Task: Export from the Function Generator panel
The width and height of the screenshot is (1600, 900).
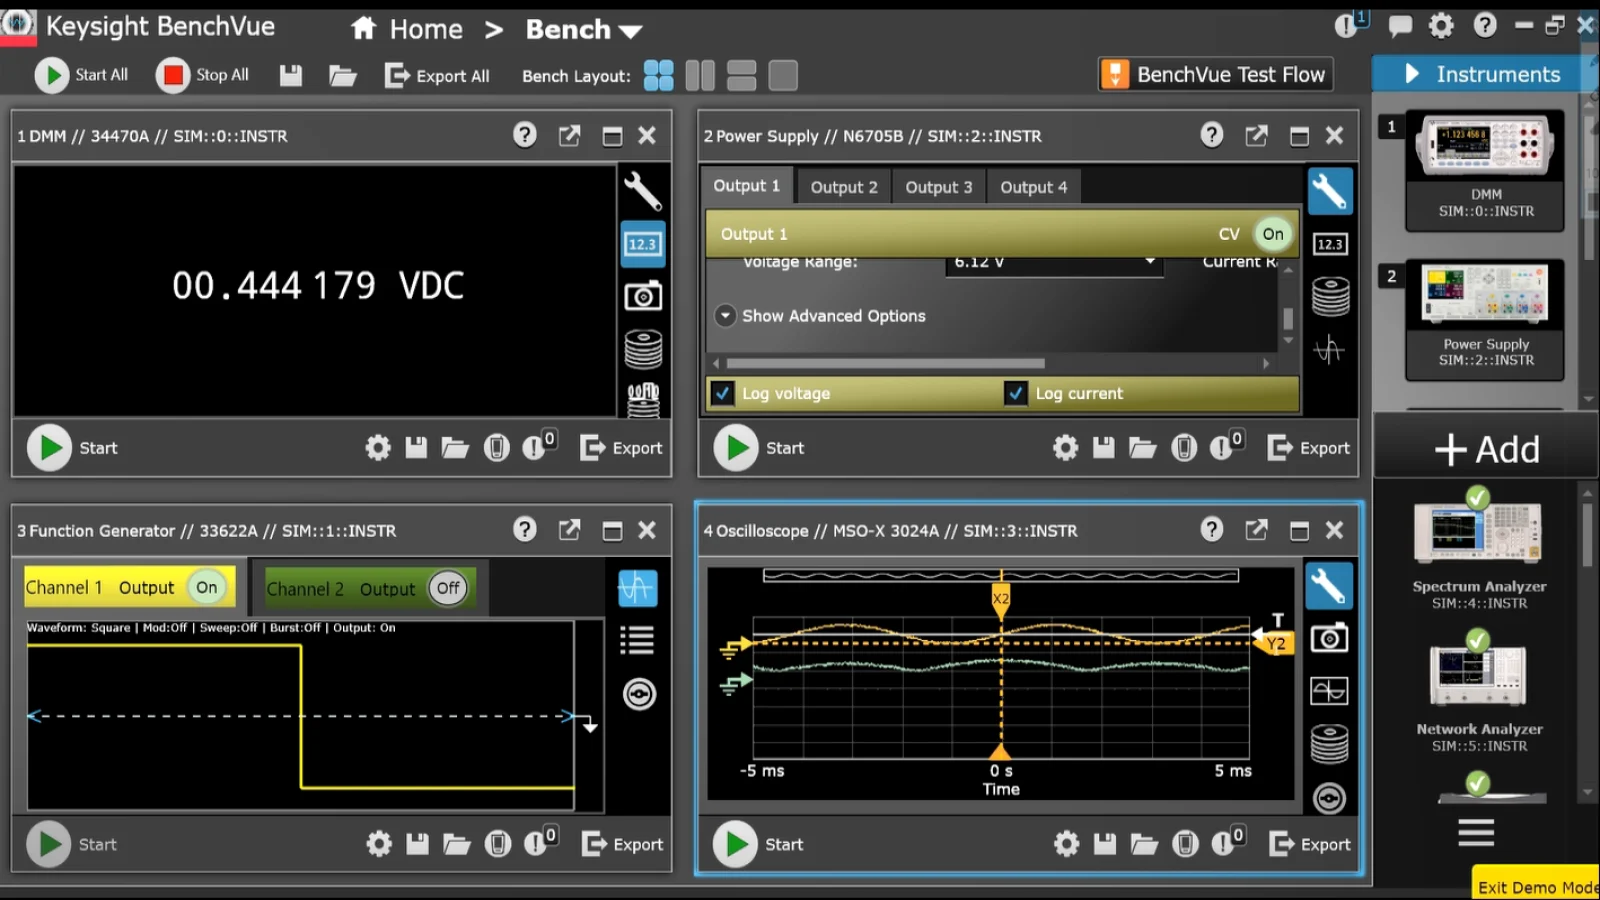Action: coord(622,844)
